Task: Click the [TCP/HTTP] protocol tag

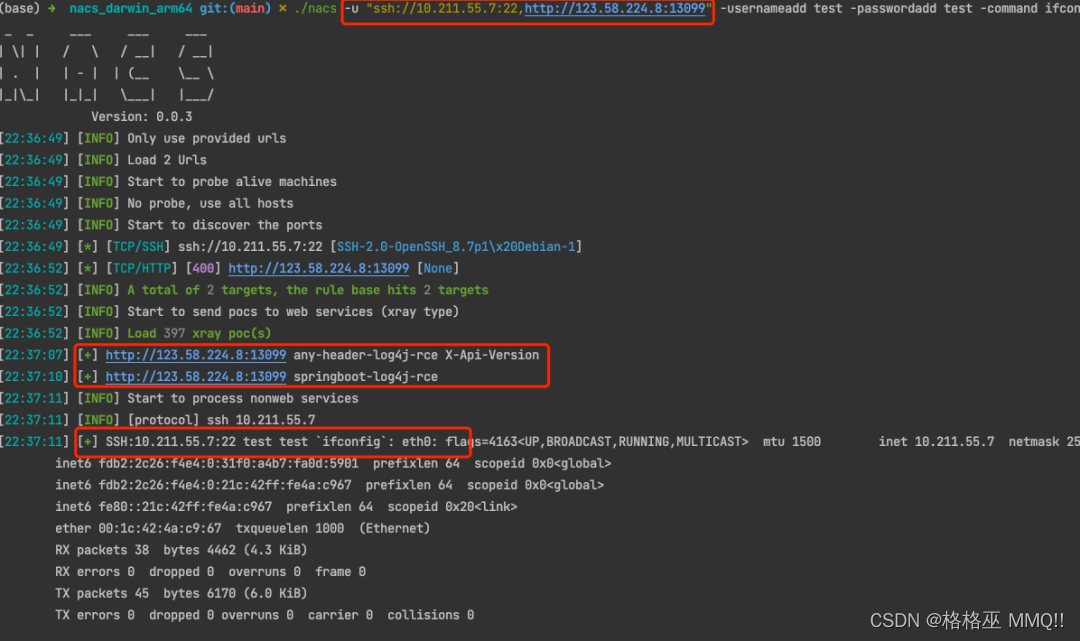Action: click(142, 269)
